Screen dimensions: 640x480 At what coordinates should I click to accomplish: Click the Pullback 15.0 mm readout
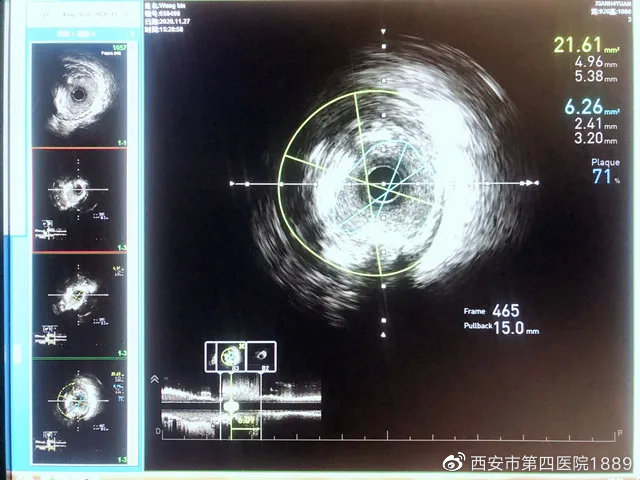click(x=503, y=327)
